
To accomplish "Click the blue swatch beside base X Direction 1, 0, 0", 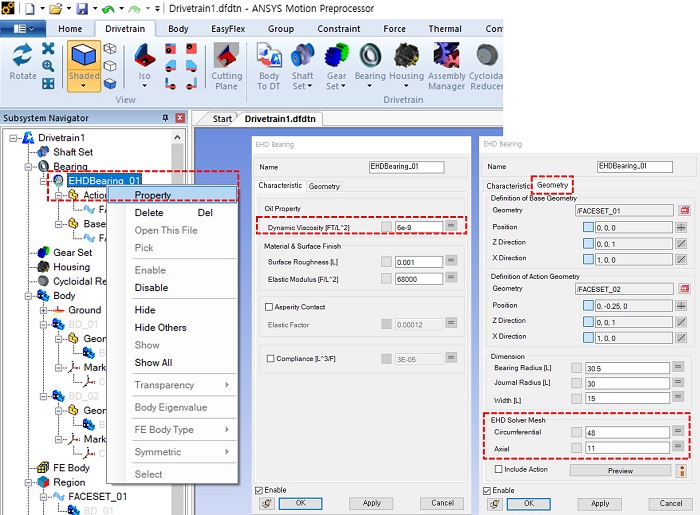I will click(x=588, y=259).
